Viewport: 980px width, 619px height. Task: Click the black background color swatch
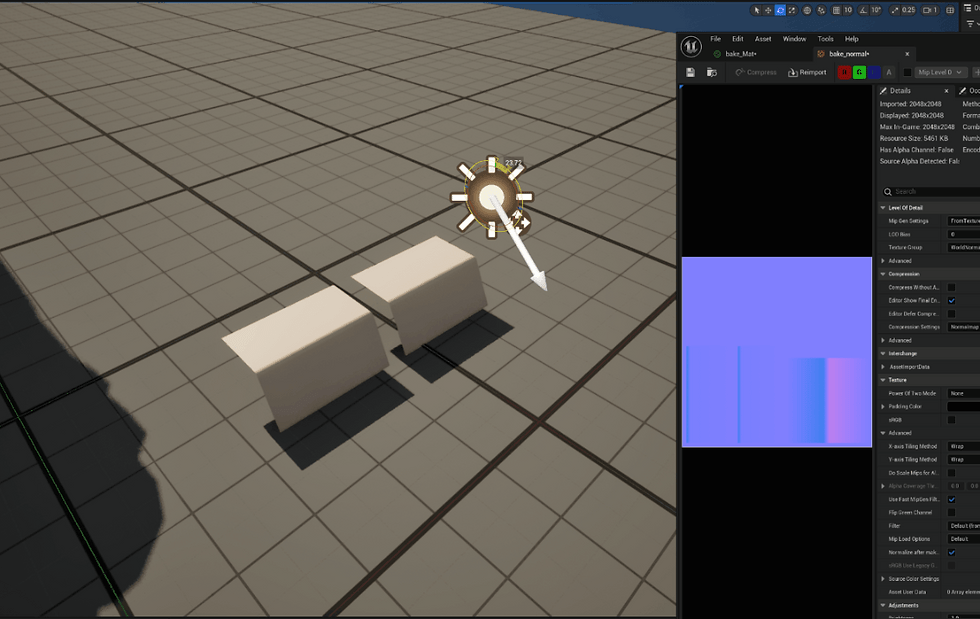(x=908, y=73)
